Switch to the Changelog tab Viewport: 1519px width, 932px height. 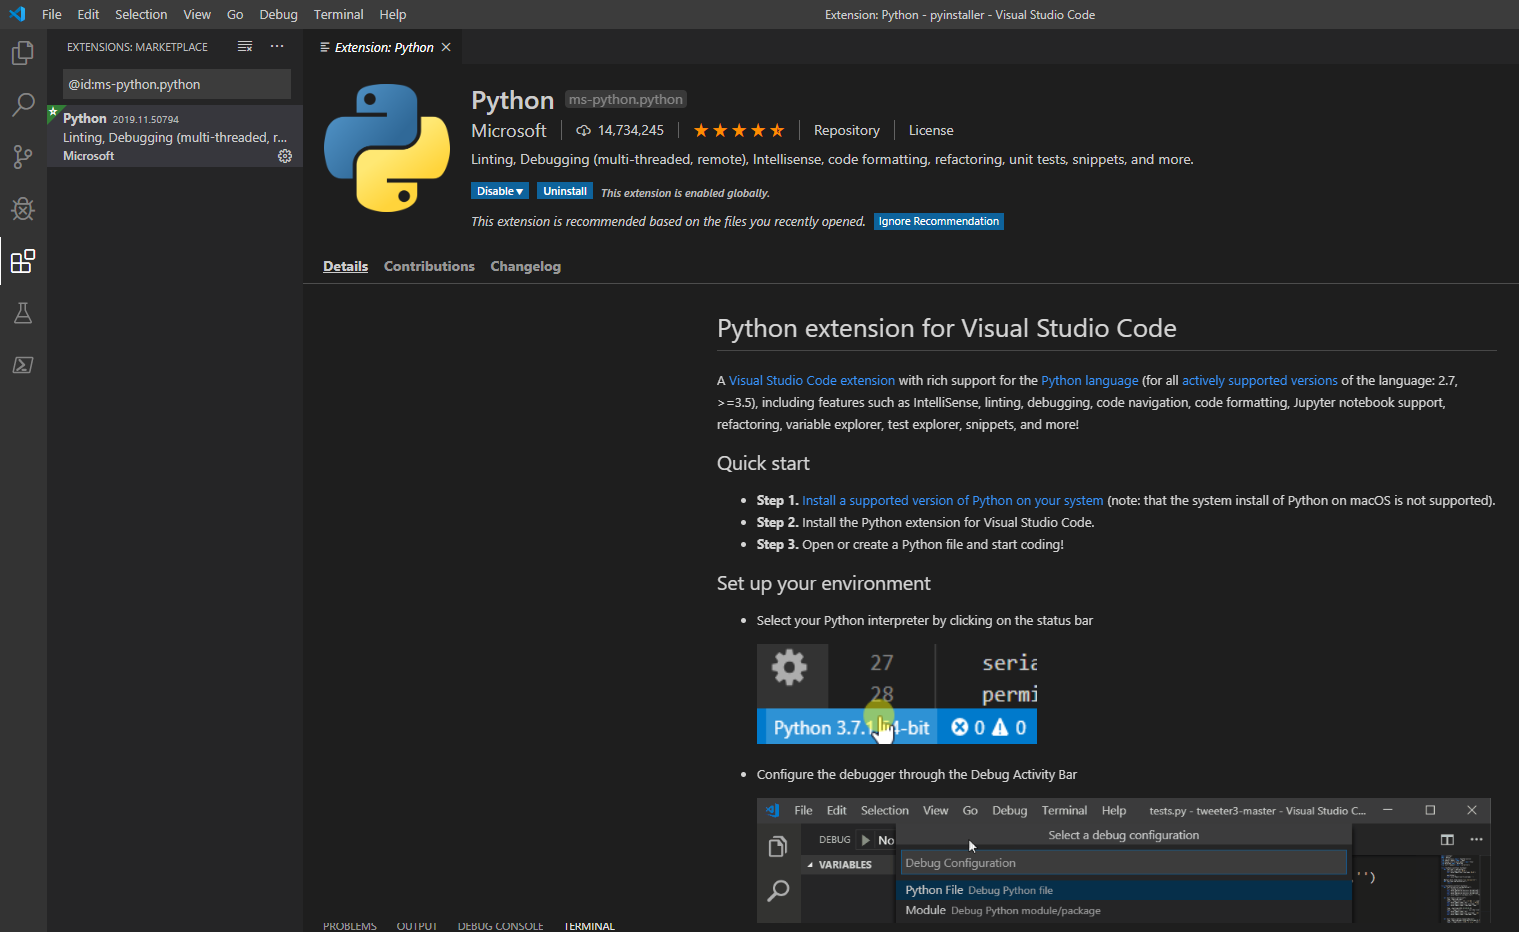[525, 266]
